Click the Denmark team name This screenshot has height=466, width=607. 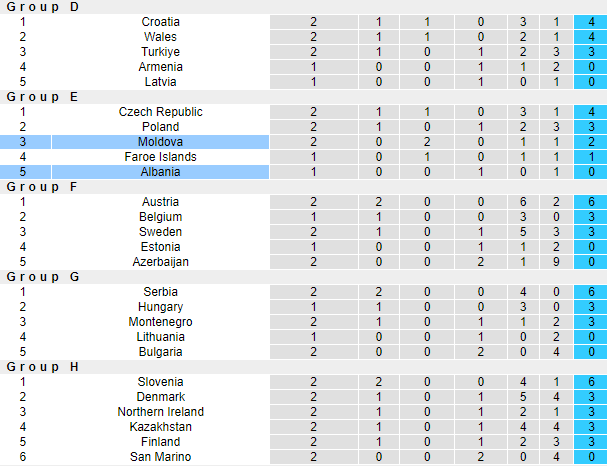coord(160,397)
